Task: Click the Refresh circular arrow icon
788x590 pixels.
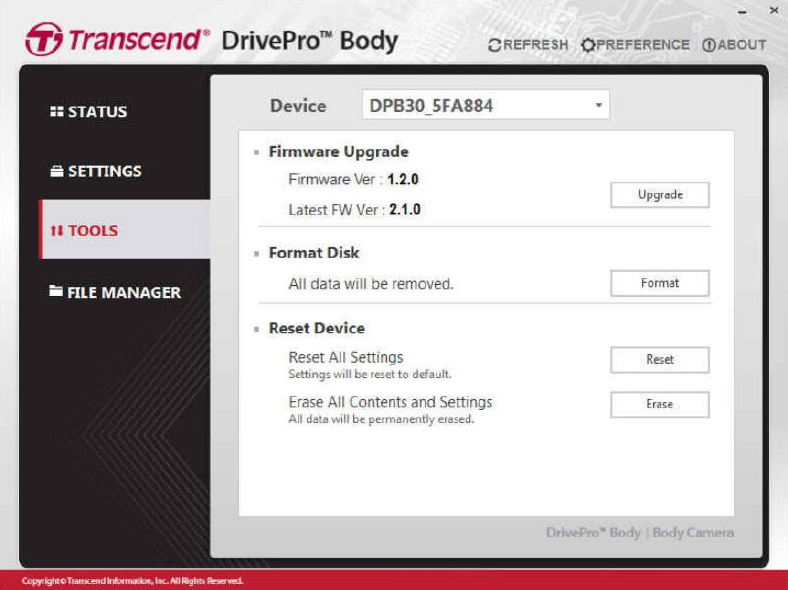Action: coord(495,45)
